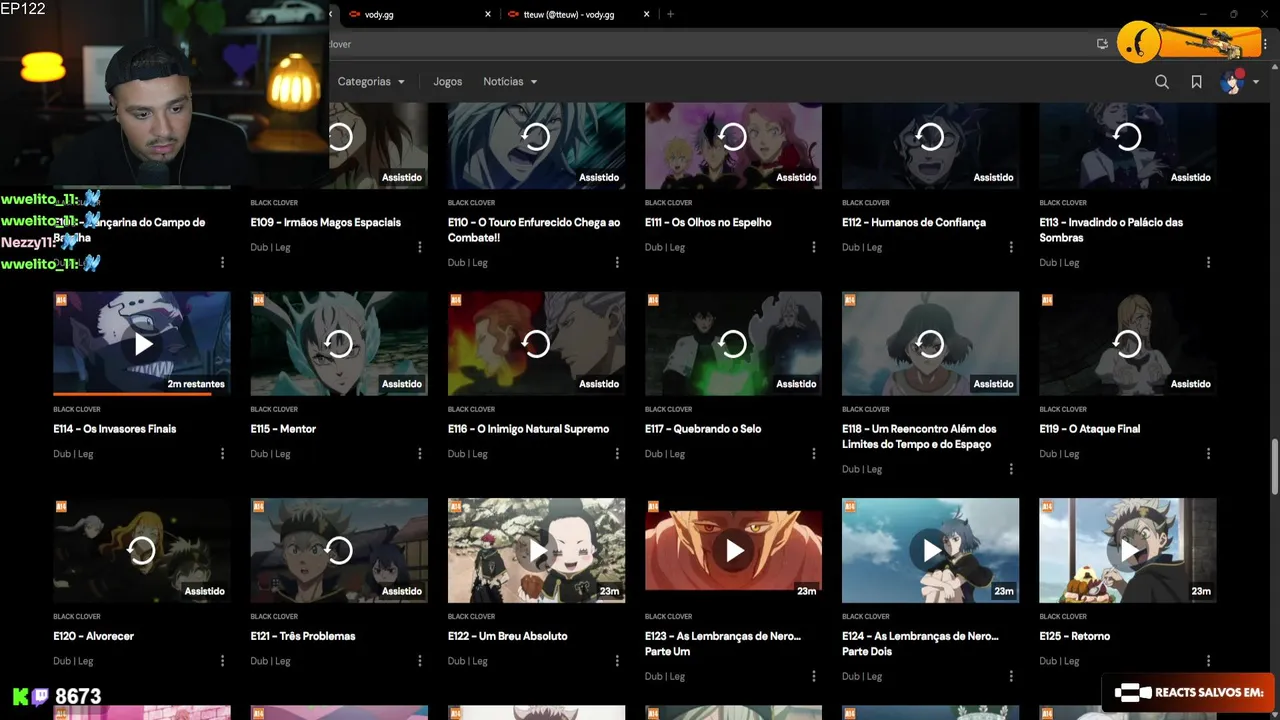Open a new browser tab

pos(670,14)
